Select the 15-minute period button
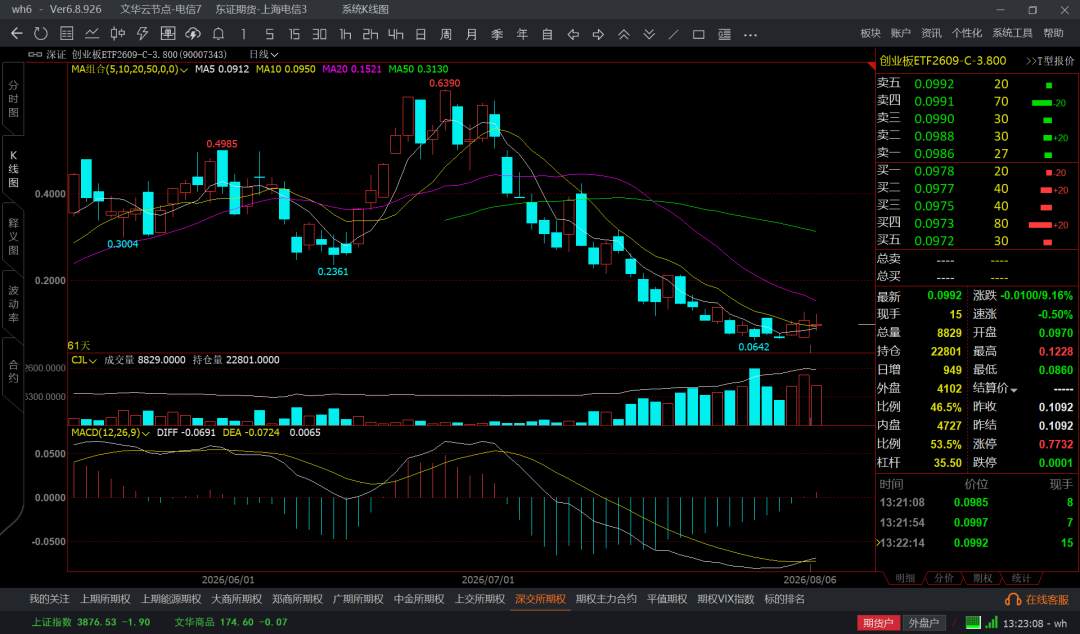The image size is (1080, 634). (x=294, y=34)
